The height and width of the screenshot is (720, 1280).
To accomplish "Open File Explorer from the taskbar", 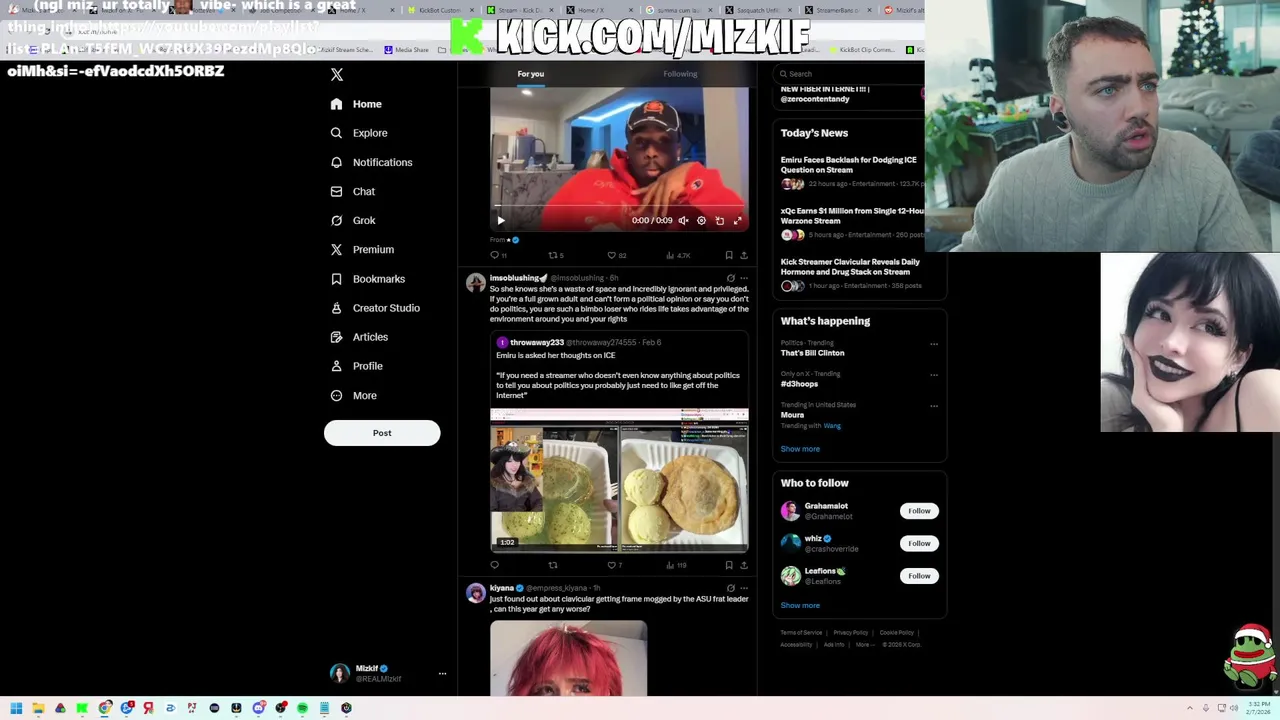I will pyautogui.click(x=38, y=708).
